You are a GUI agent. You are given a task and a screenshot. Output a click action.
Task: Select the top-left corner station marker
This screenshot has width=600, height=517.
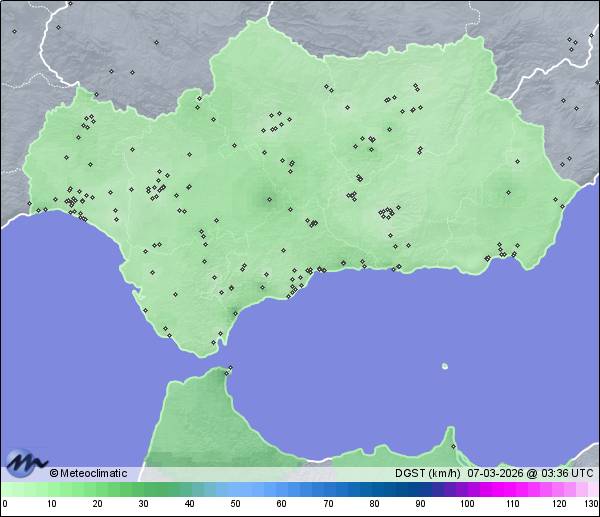tap(14, 31)
